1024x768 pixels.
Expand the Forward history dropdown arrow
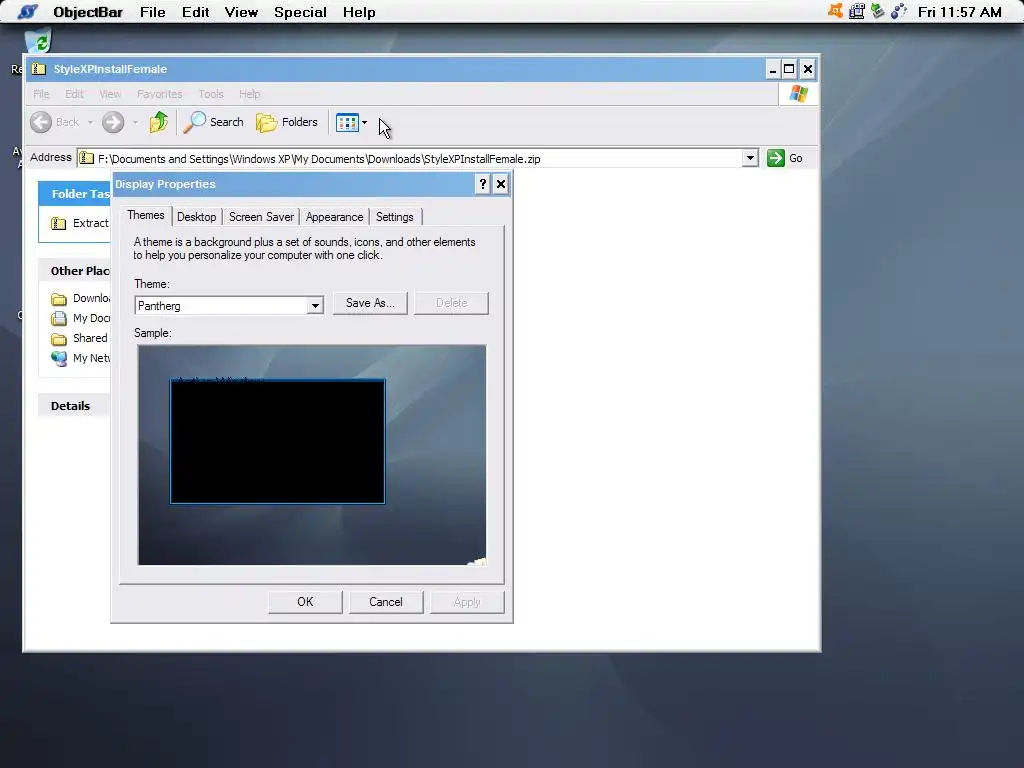(x=135, y=122)
